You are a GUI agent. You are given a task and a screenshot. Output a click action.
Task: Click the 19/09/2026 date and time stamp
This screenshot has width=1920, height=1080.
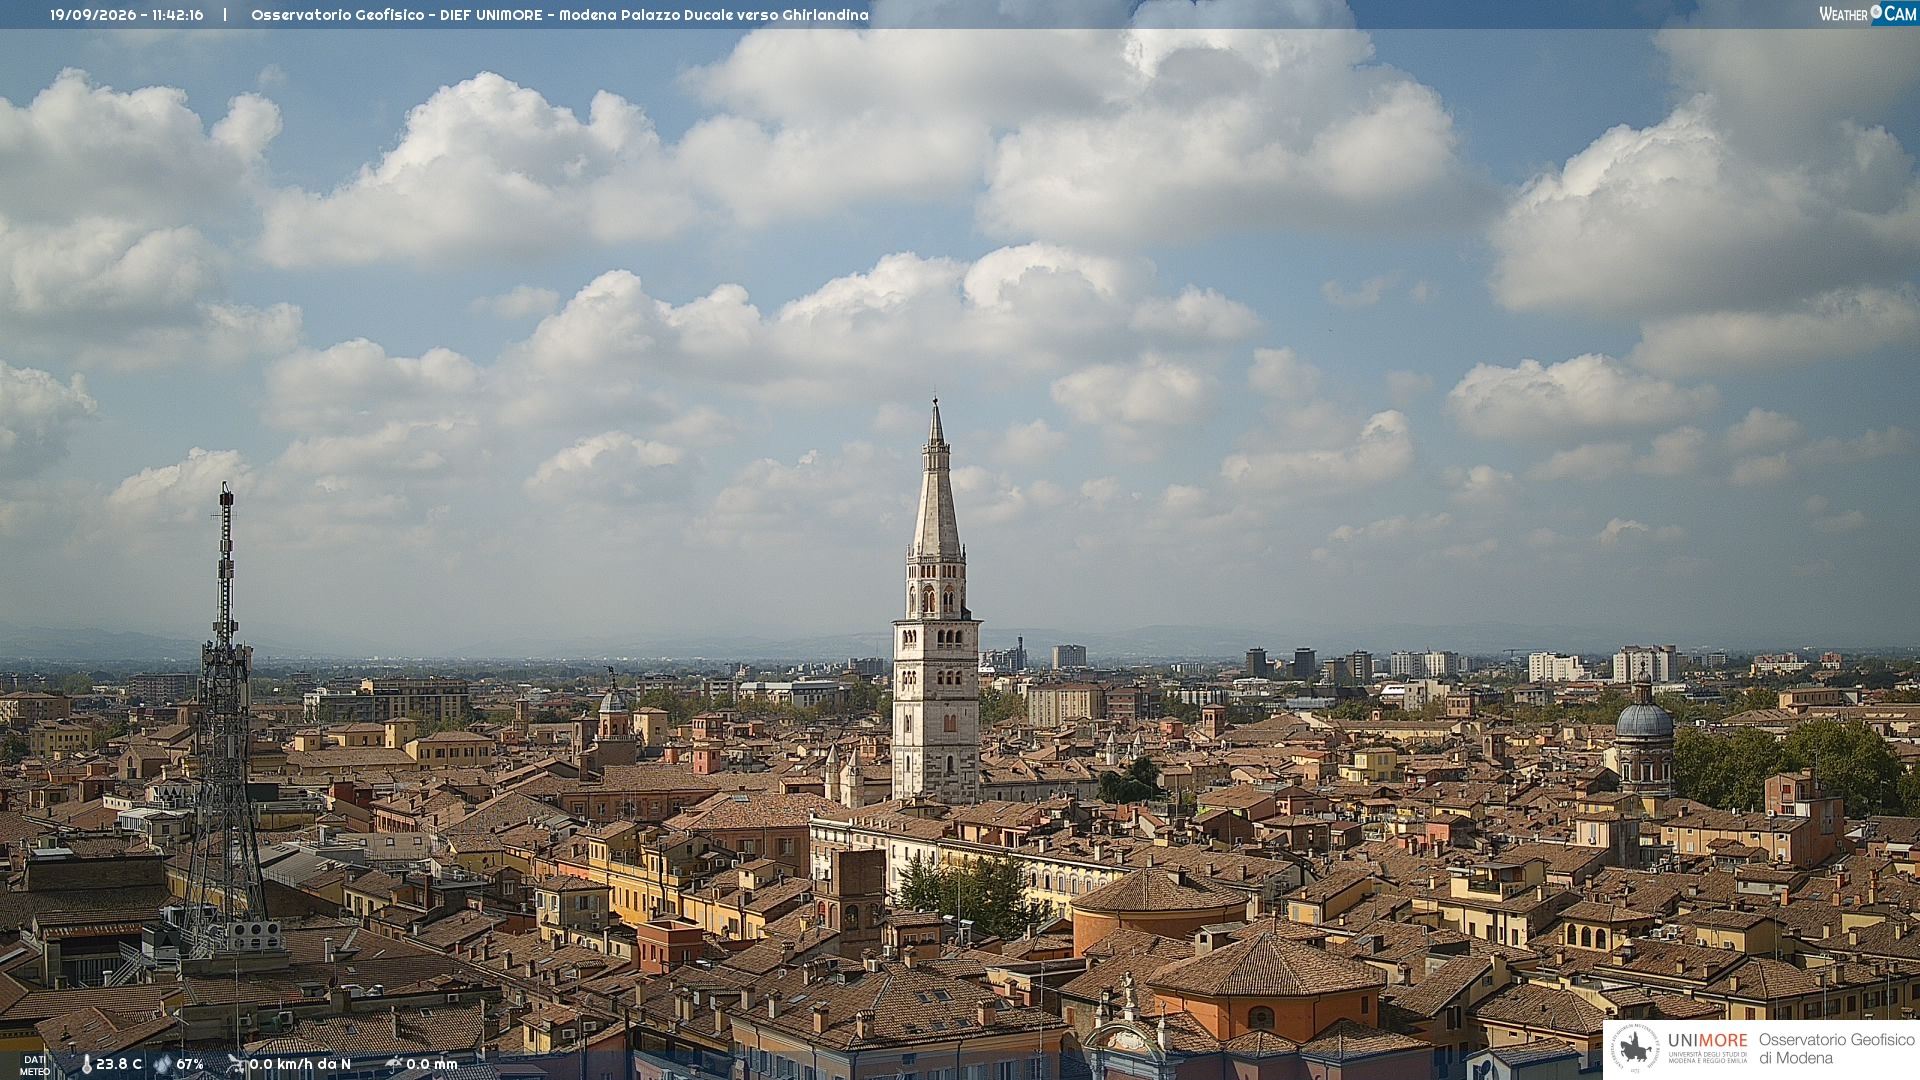(x=127, y=15)
